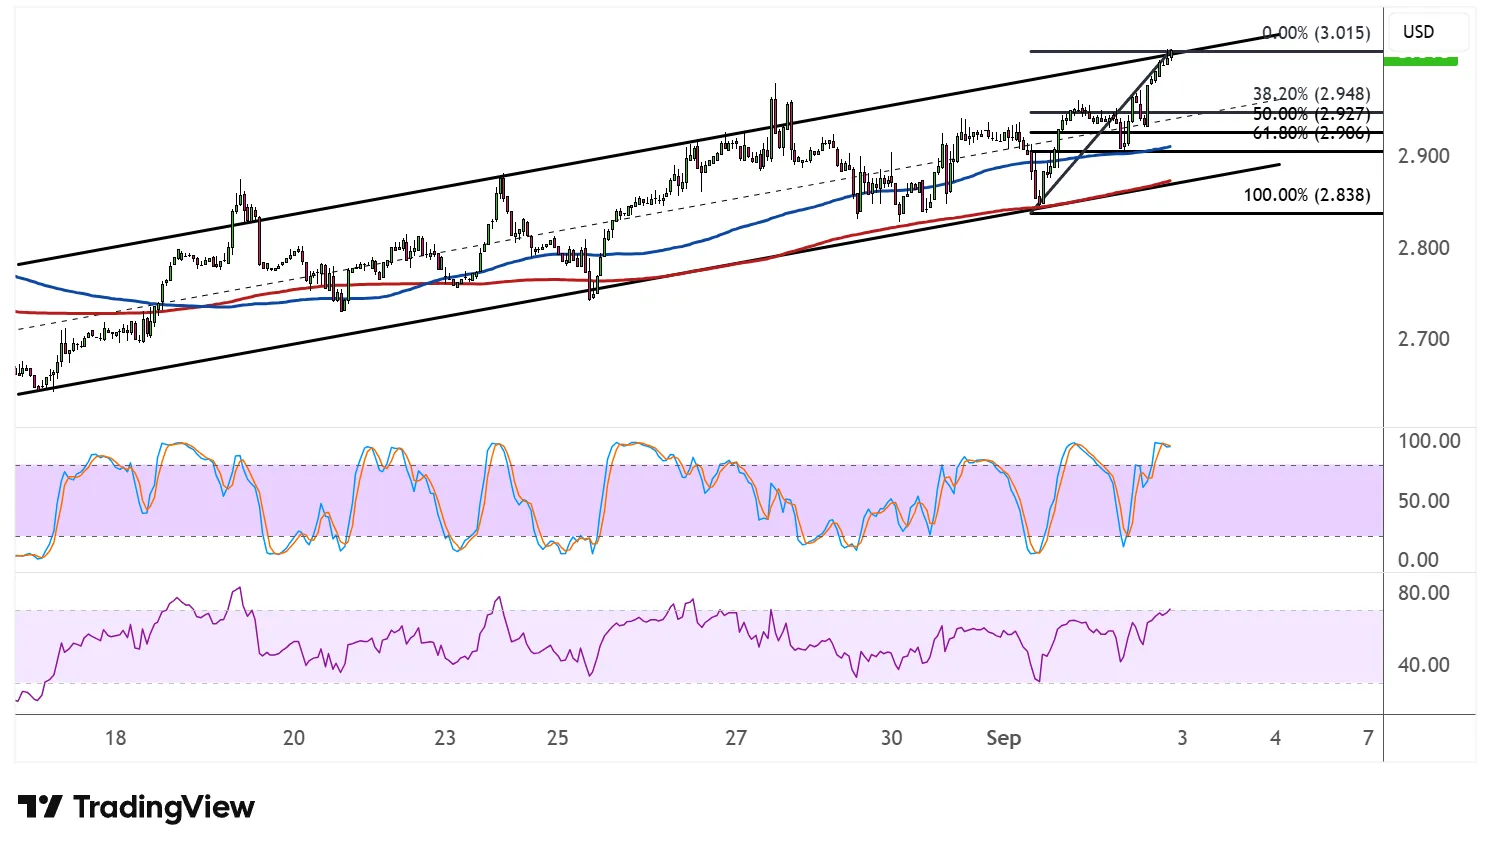Select the 0.00% (3.015) Fibonacci level label
This screenshot has height=852, width=1491.
(1316, 33)
